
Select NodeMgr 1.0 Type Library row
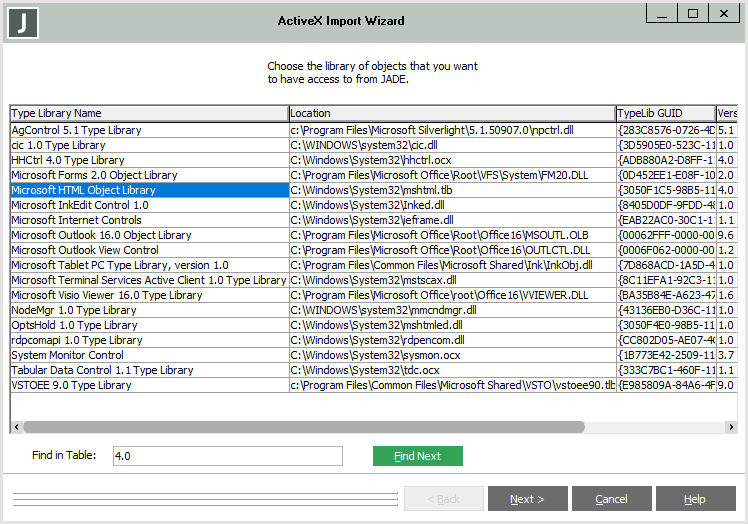coord(149,310)
